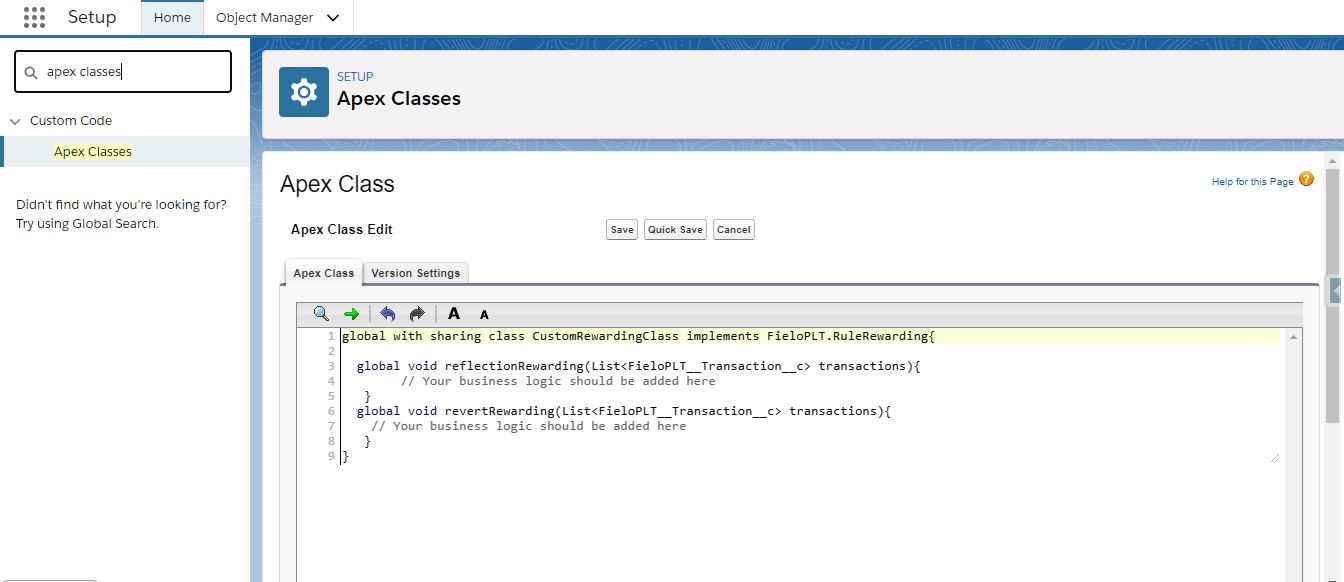Screen dimensions: 1344x582
Task: Cancel the Apex class edit
Action: (x=733, y=230)
